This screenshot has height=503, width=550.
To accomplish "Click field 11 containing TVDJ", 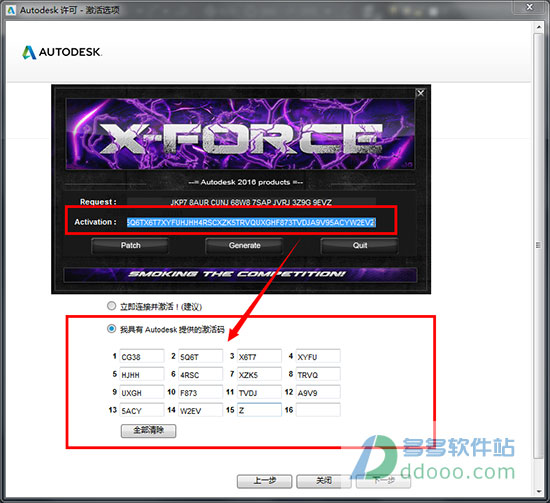I will [259, 392].
